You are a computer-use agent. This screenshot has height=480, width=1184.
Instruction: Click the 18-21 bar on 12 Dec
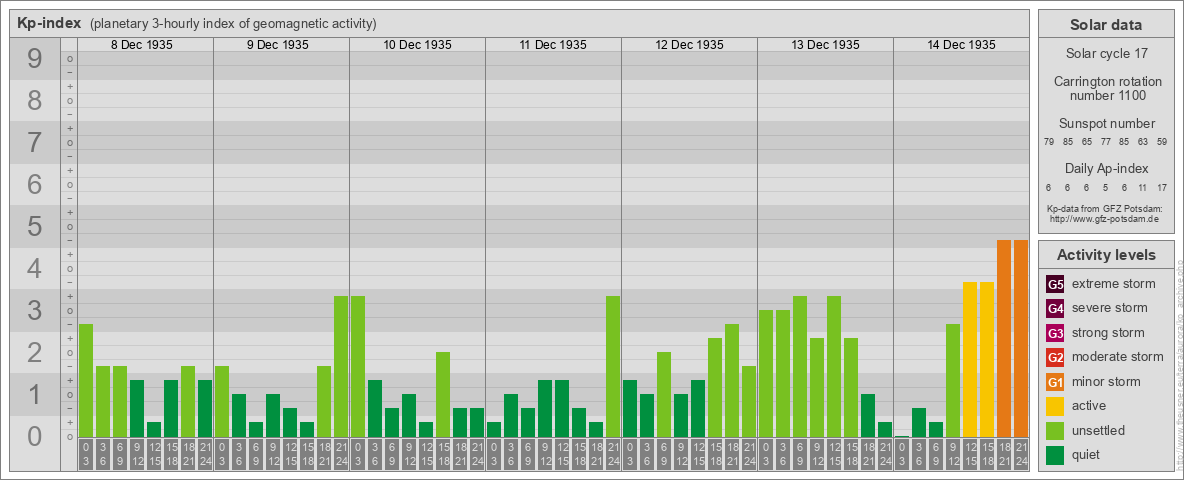pos(732,380)
